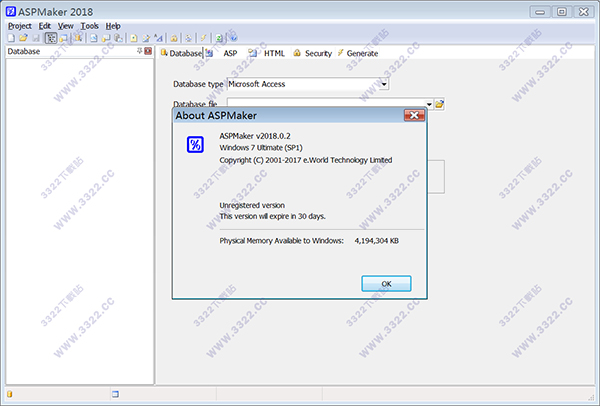
Task: Switch to the ASP tab
Action: tap(222, 53)
